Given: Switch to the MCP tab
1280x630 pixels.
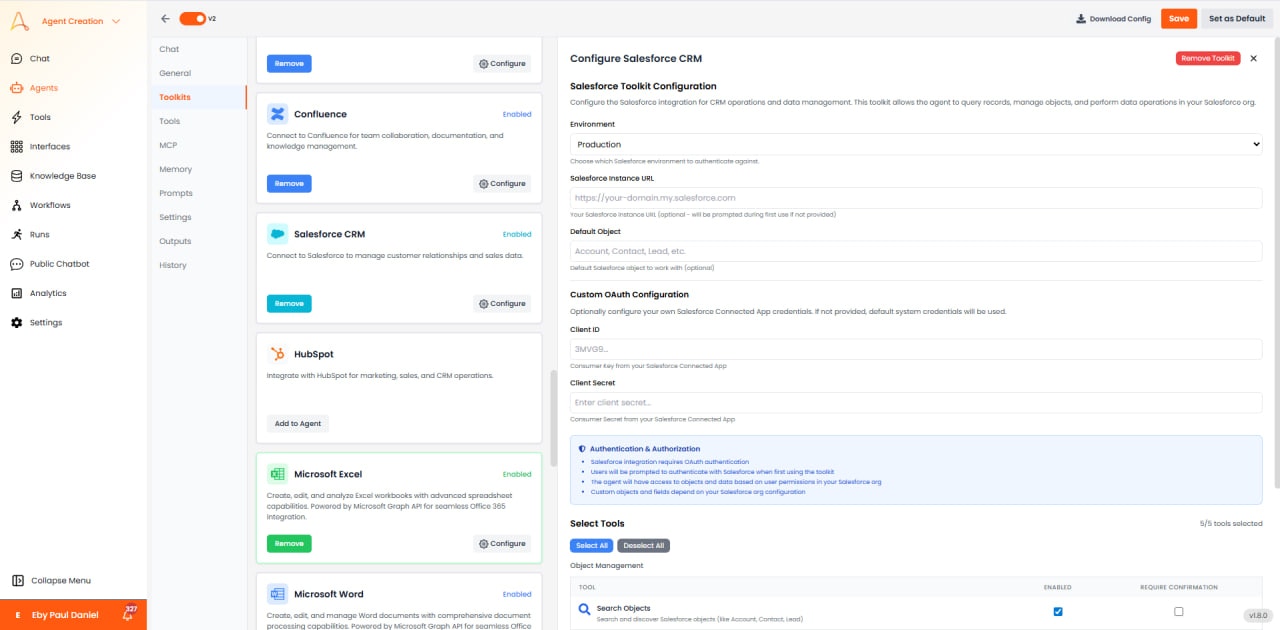Looking at the screenshot, I should point(167,145).
